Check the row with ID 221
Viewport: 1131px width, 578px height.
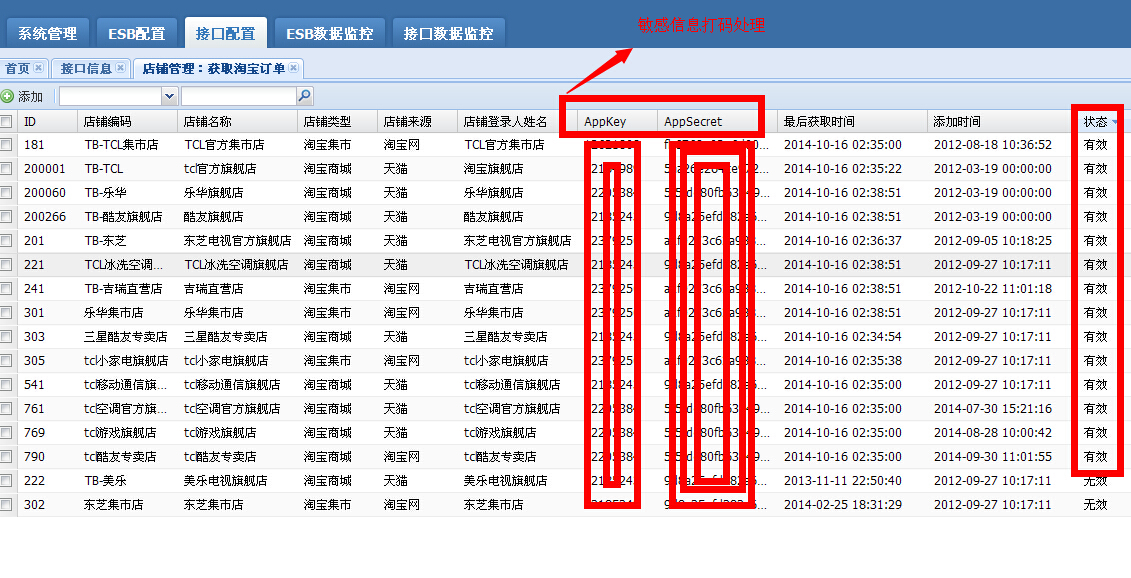(6, 265)
